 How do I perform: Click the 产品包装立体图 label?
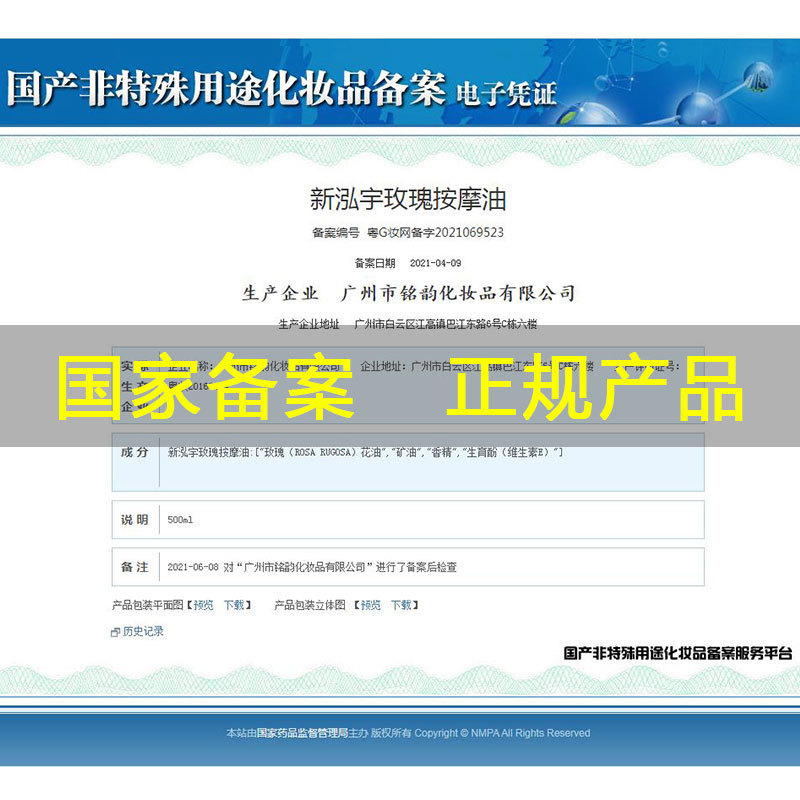point(310,605)
